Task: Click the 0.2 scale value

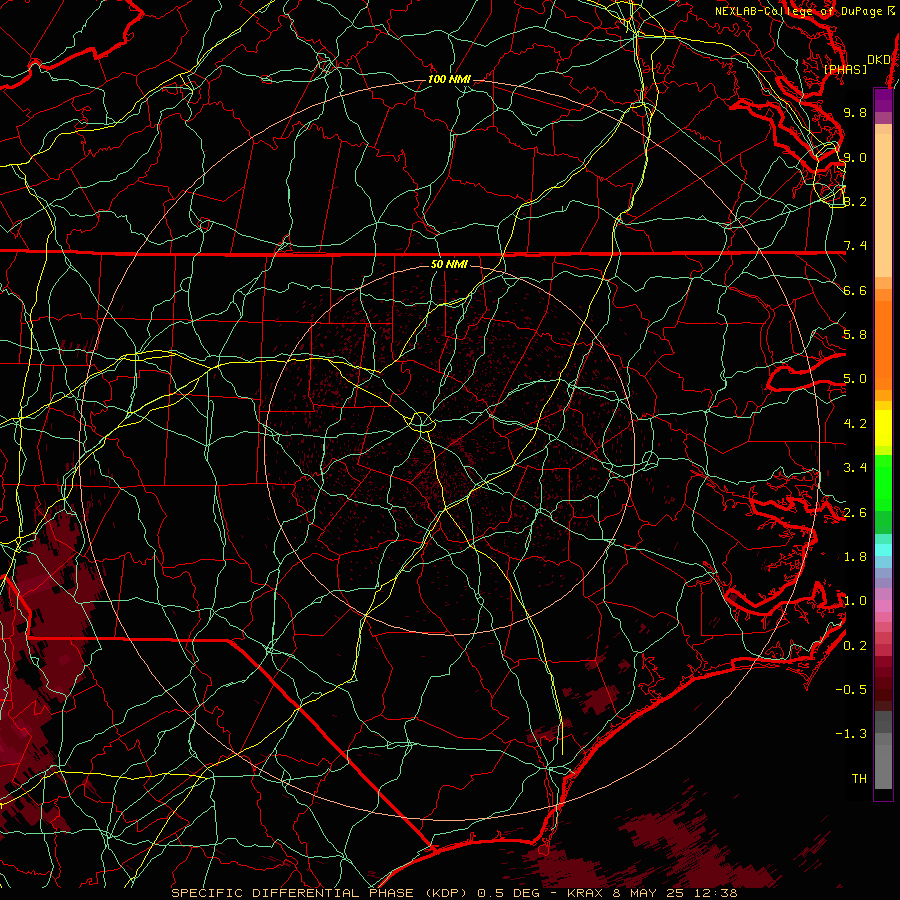Action: point(855,646)
